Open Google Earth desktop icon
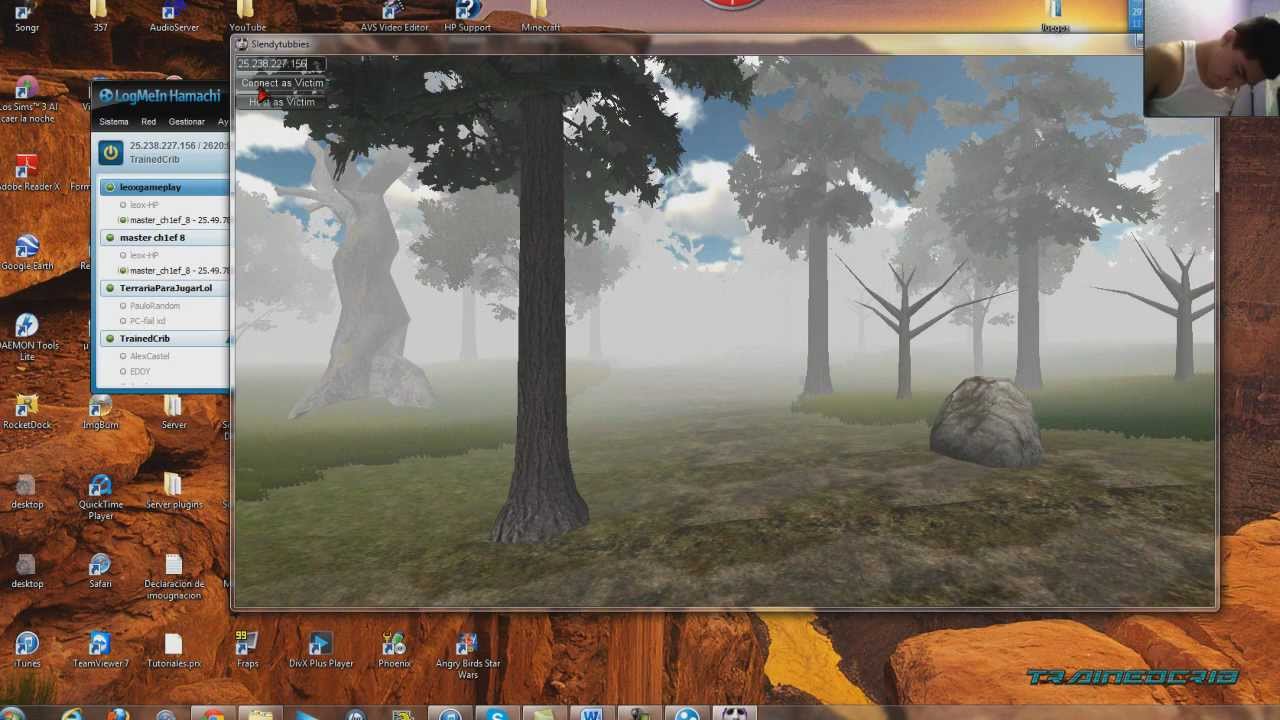This screenshot has height=720, width=1280. click(x=27, y=252)
